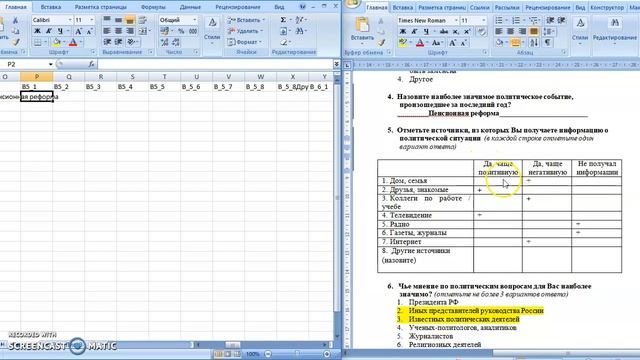Click the bulleted list icon in Word
The image size is (640, 360).
[499, 20]
